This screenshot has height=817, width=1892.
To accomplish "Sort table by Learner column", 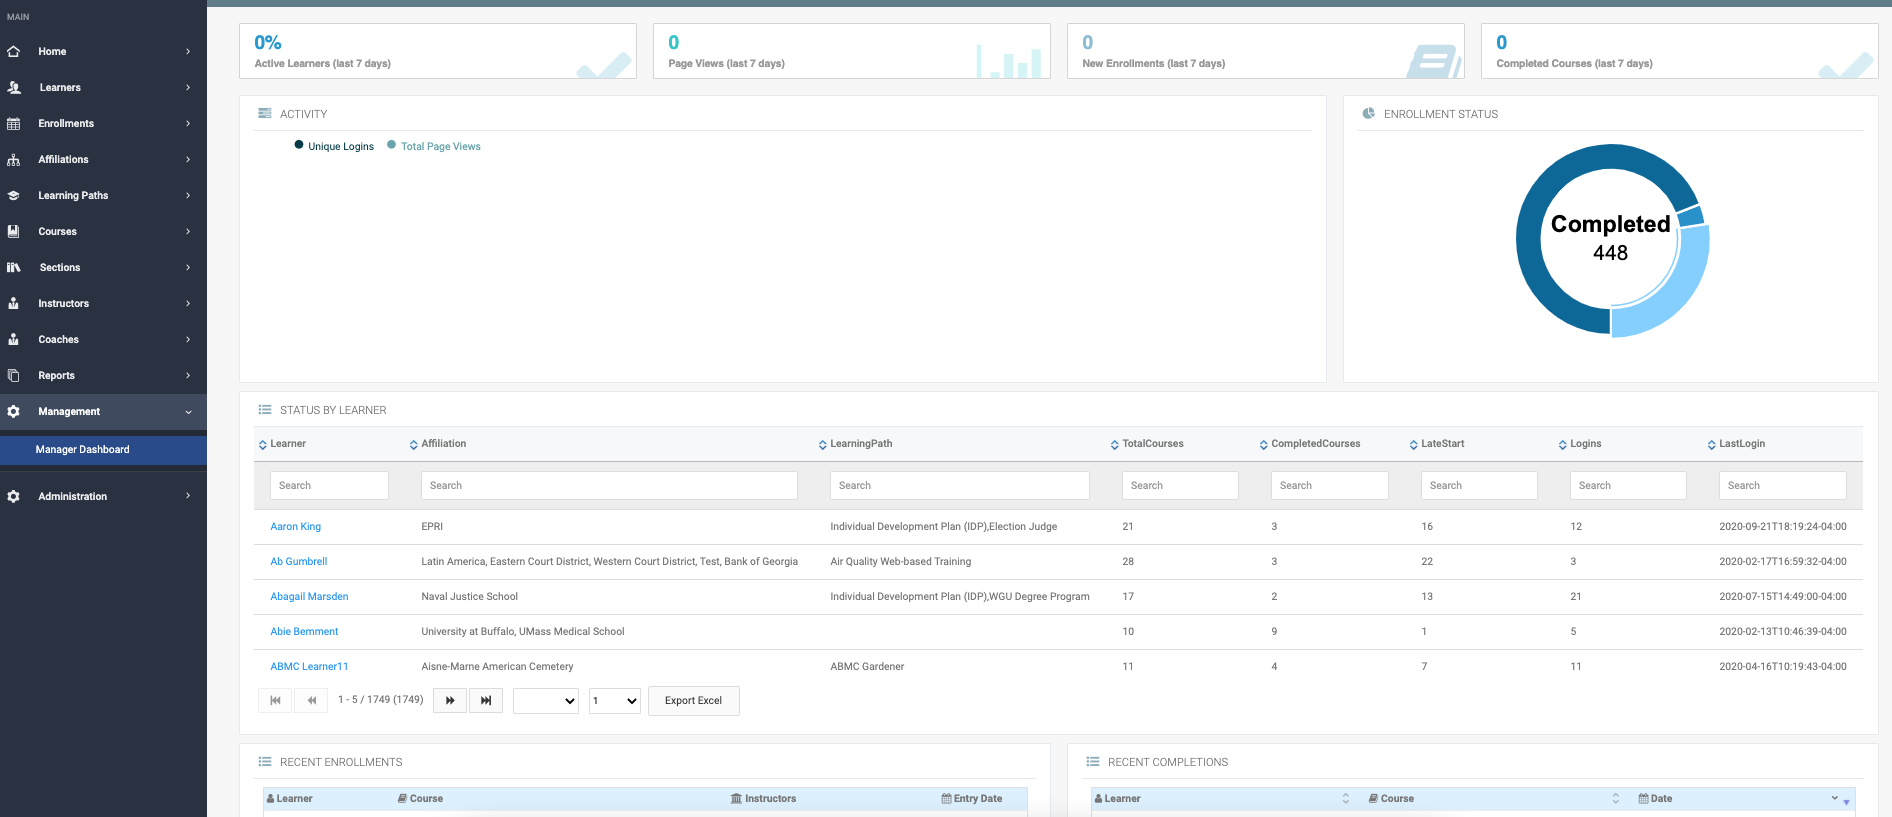I will point(287,444).
